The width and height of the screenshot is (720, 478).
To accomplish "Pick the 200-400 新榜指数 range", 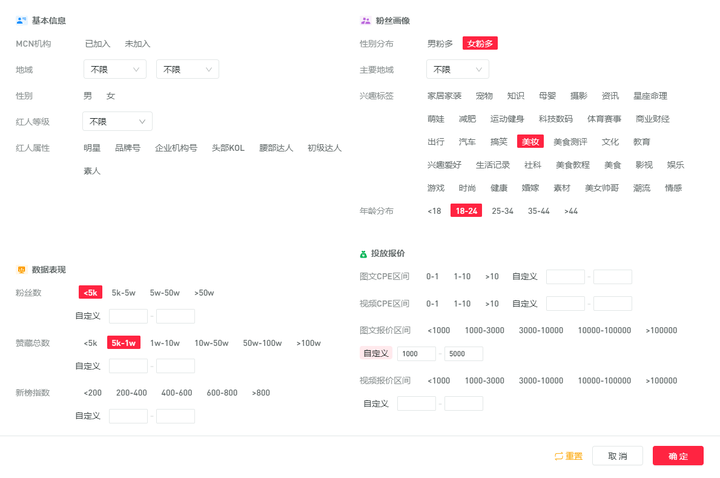I will pos(131,393).
